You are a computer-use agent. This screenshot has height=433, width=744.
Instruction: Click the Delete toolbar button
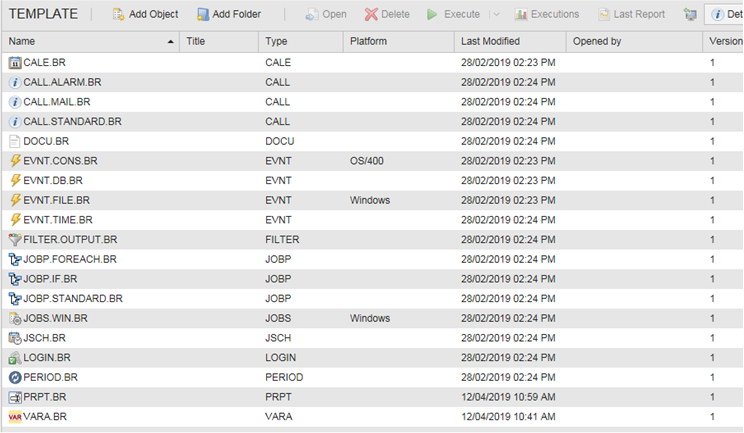[387, 15]
